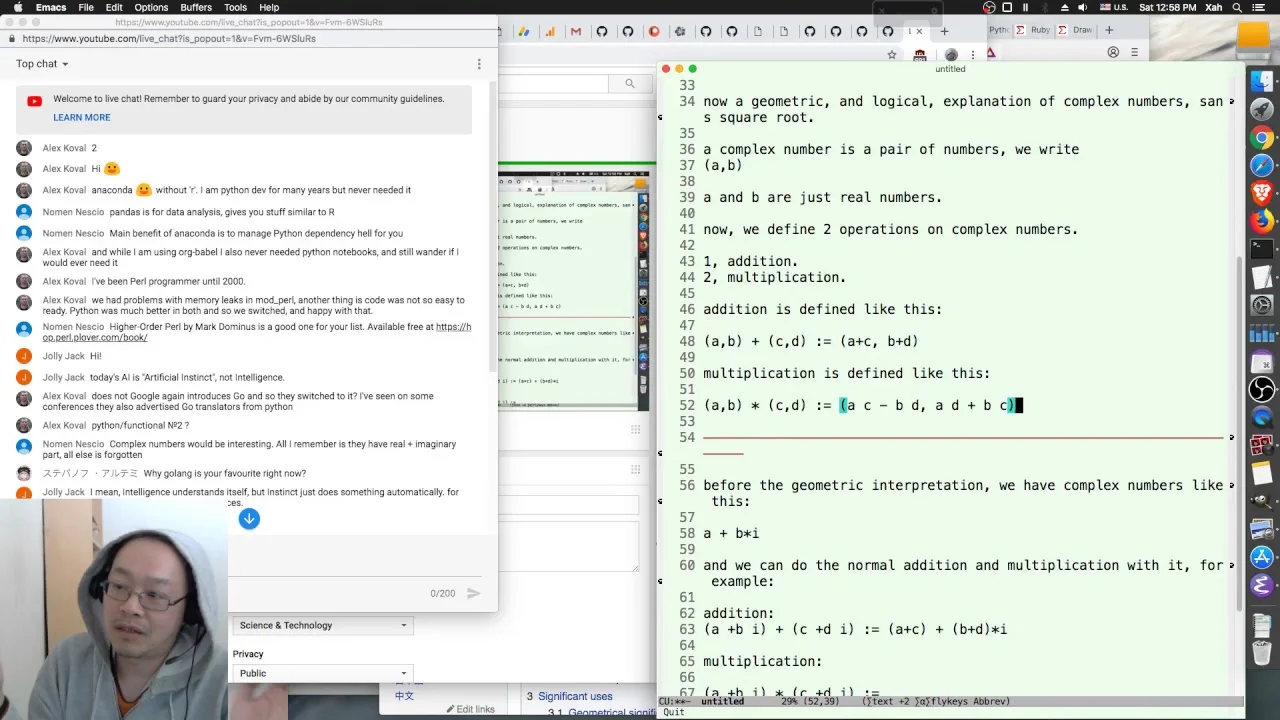Image resolution: width=1280 pixels, height=720 pixels.
Task: Jump to latest chat with down-arrow button
Action: coord(249,518)
